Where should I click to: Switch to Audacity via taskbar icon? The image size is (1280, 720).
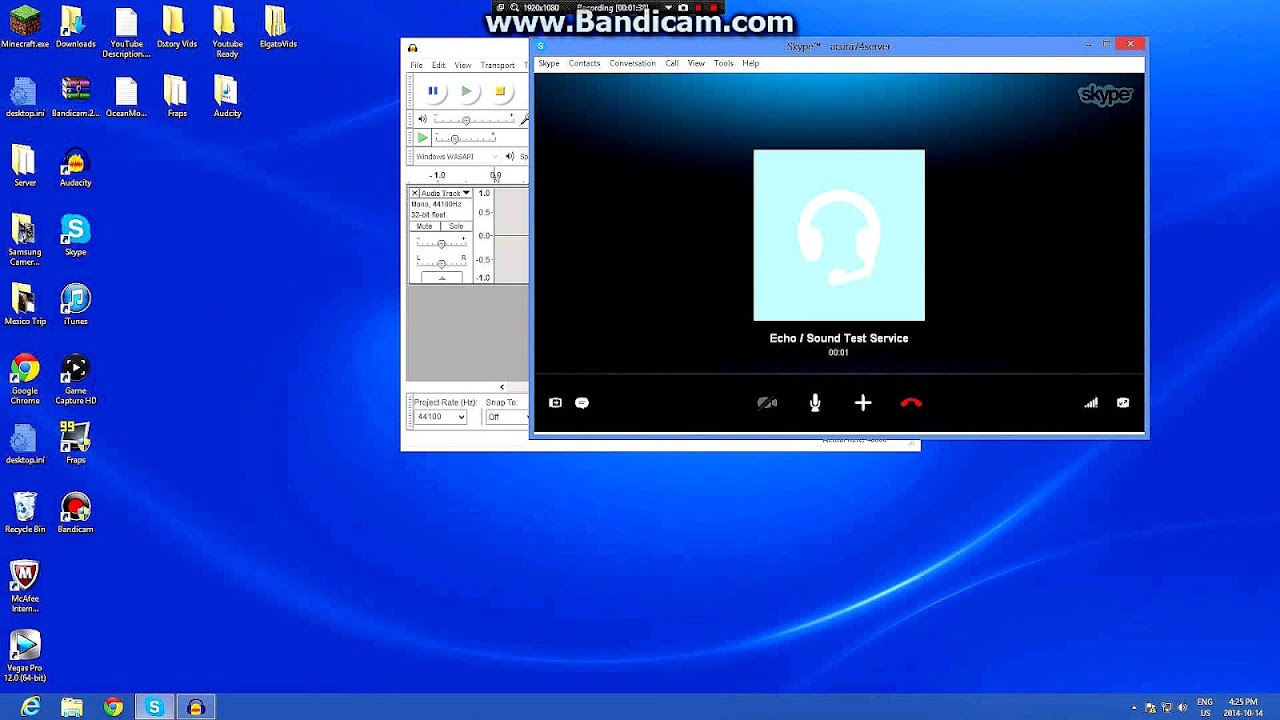click(x=196, y=707)
